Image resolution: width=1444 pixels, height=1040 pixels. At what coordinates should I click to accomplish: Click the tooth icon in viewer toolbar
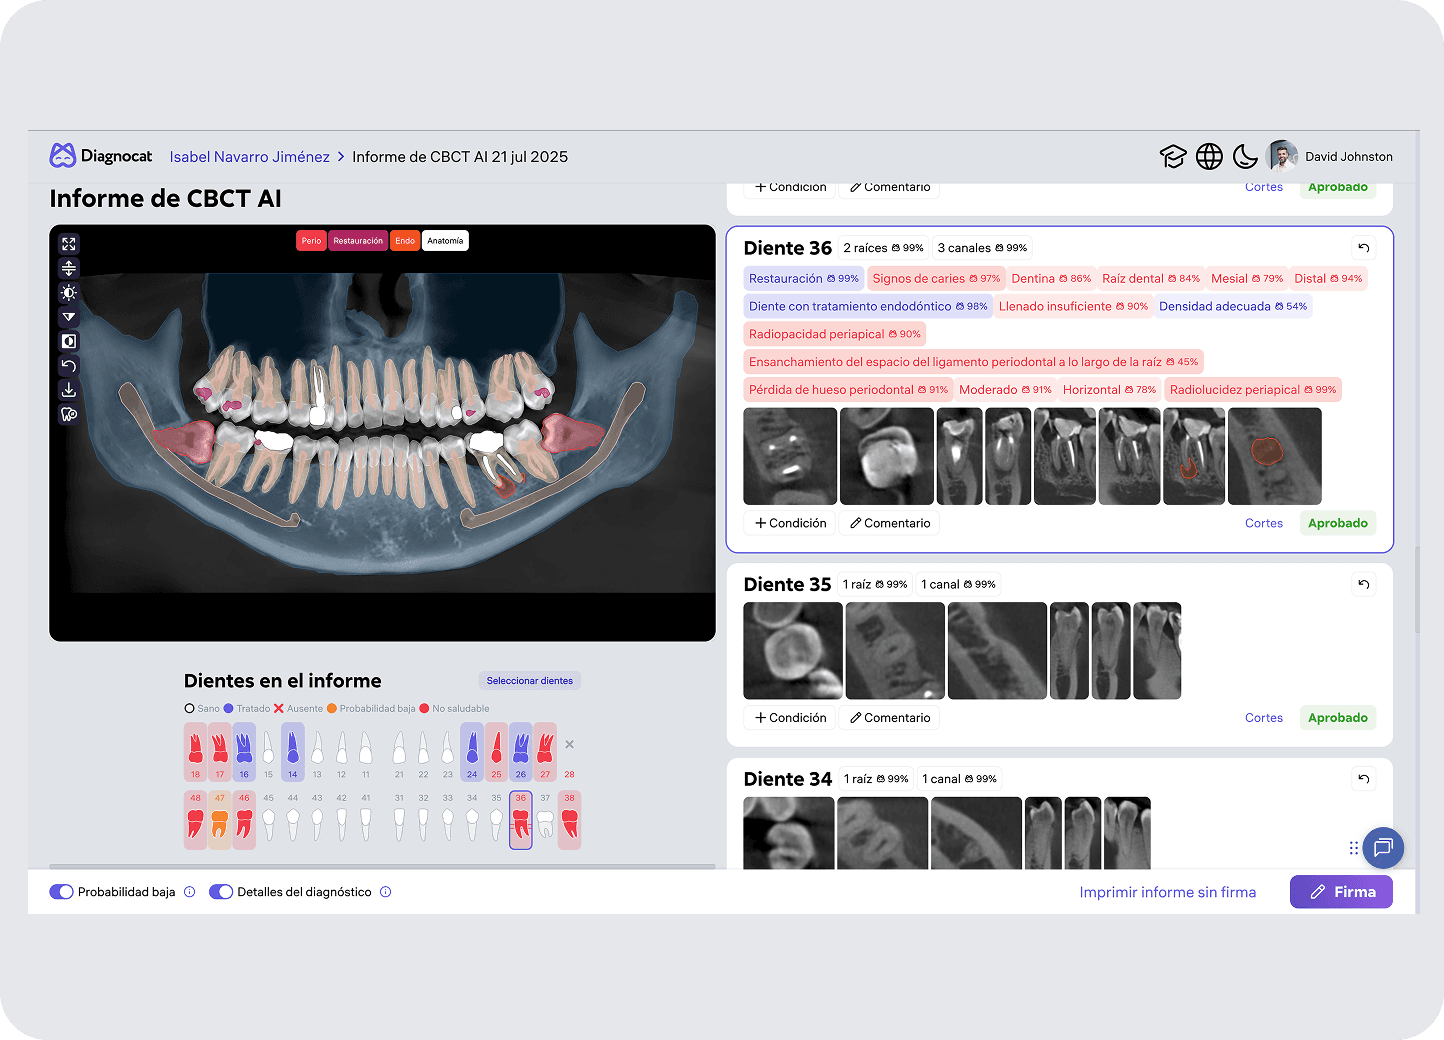pyautogui.click(x=69, y=414)
